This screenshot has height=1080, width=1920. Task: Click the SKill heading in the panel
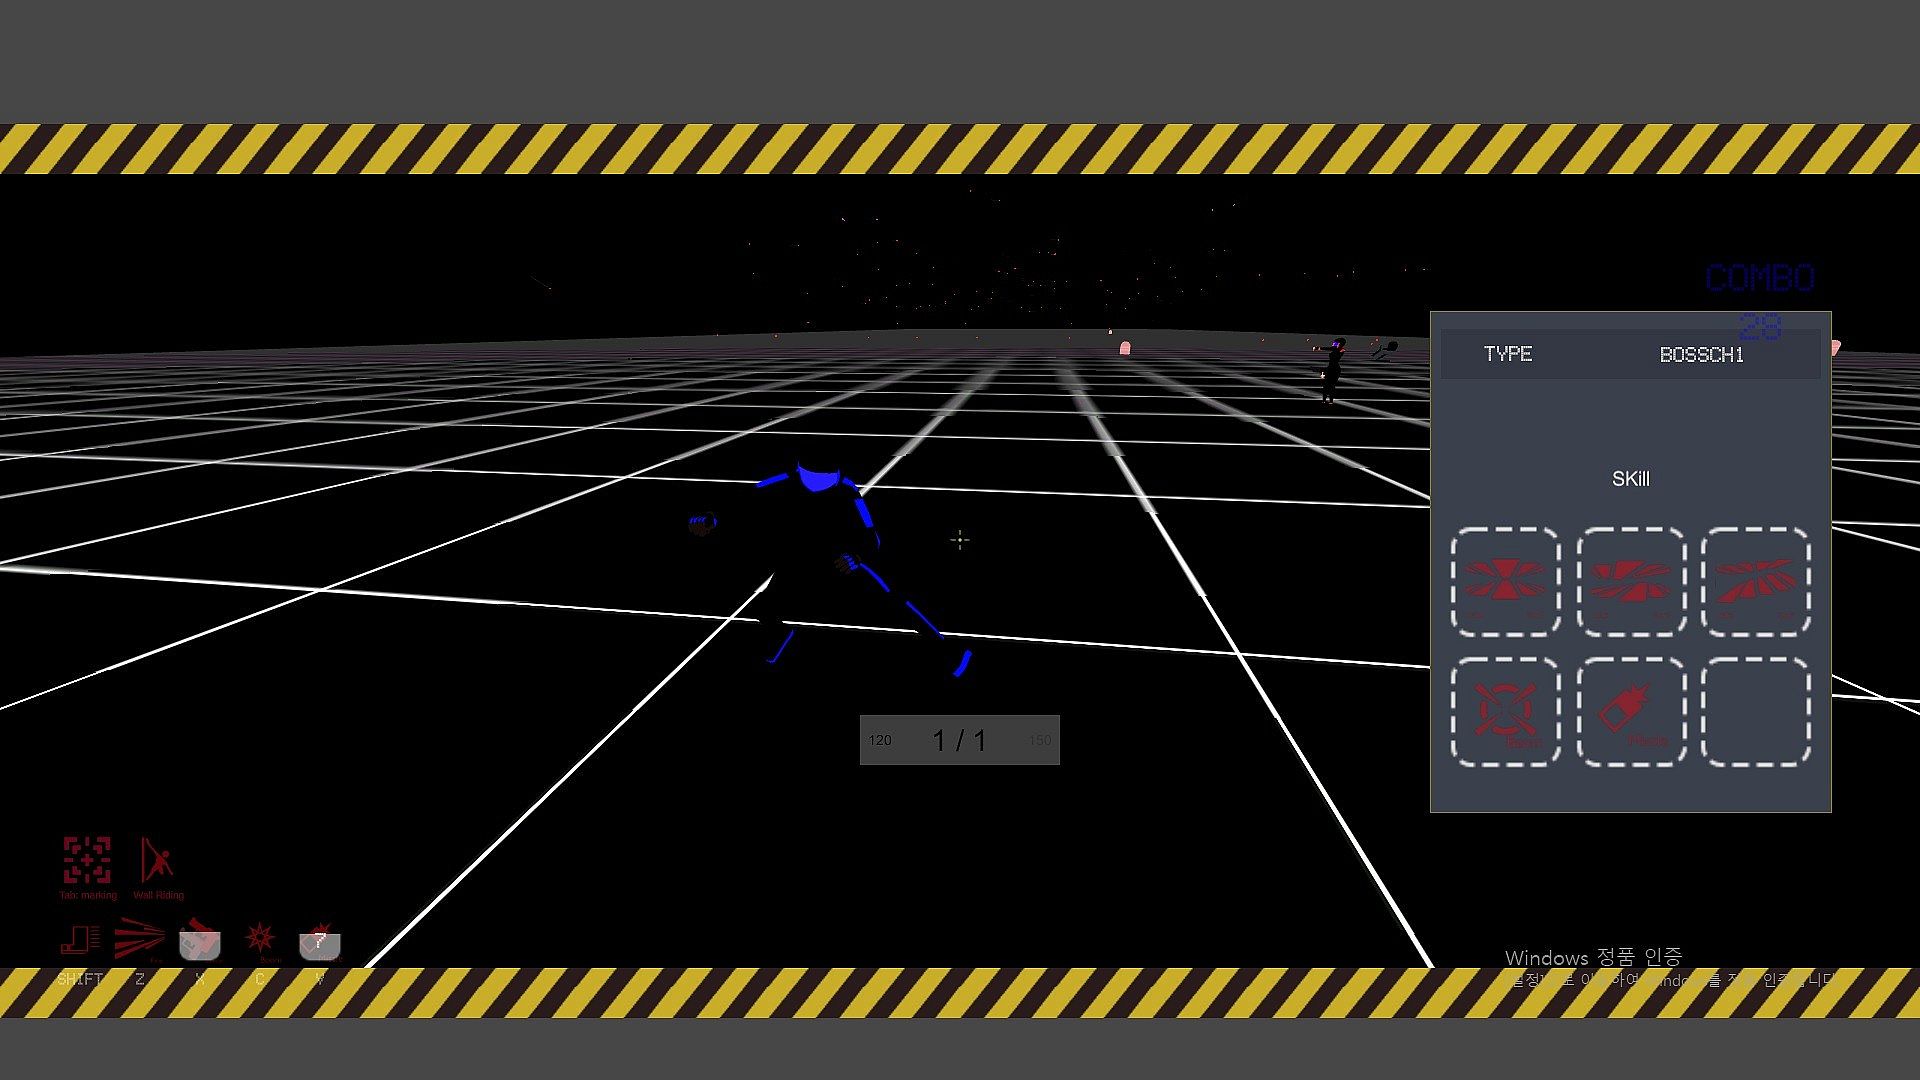coord(1630,479)
